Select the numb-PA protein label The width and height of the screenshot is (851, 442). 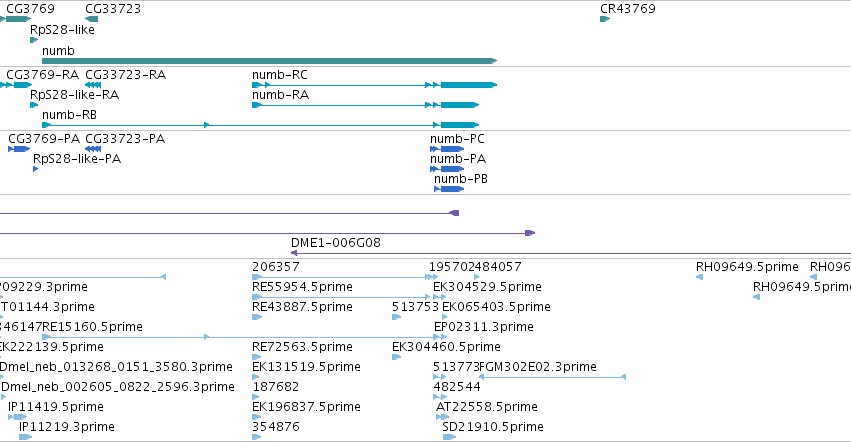click(x=458, y=159)
